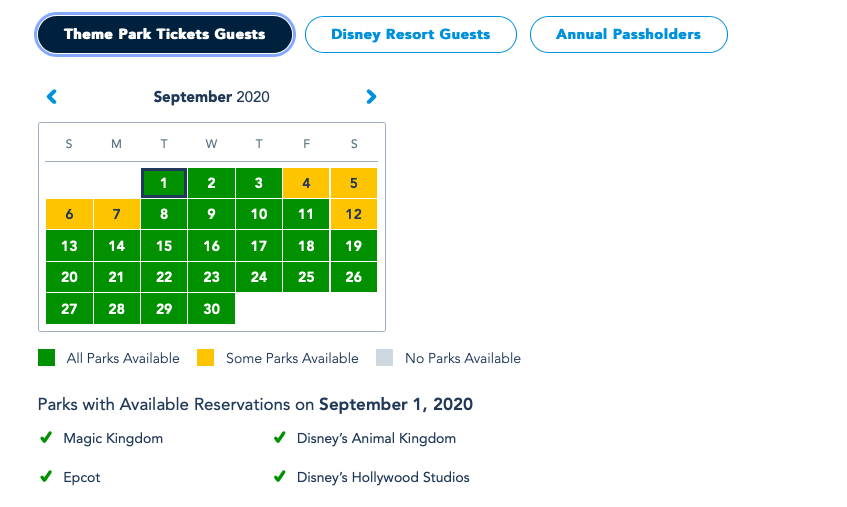The image size is (847, 507).
Task: Go to previous month using left arrow
Action: click(52, 97)
